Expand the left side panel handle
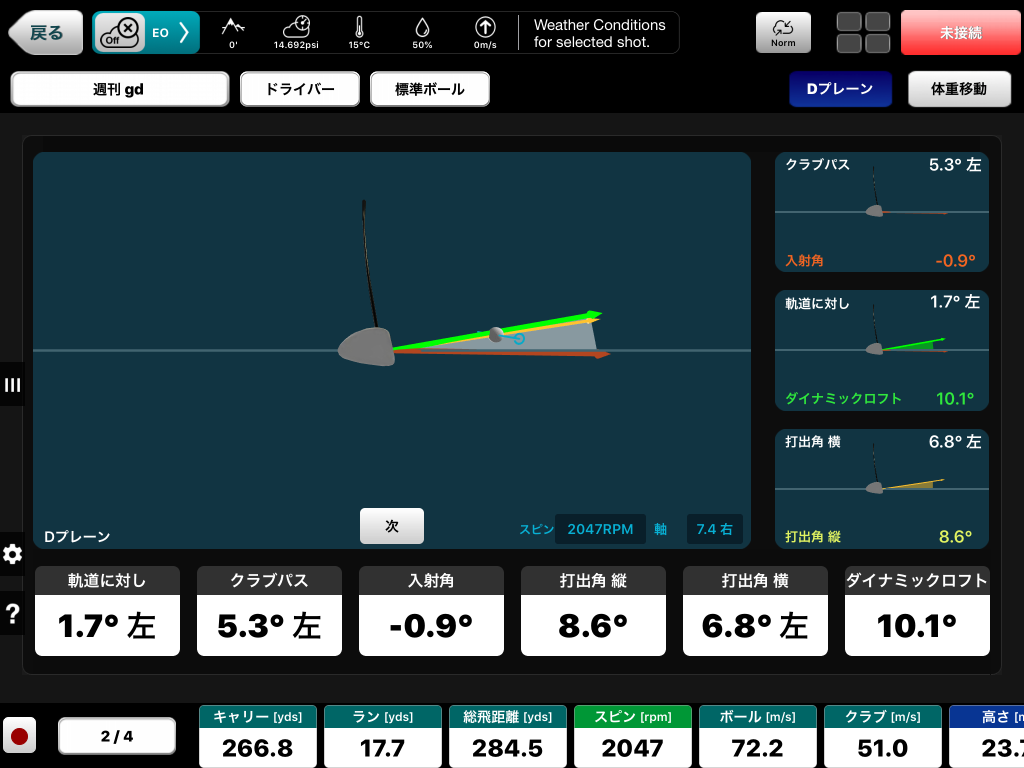 pos(12,385)
